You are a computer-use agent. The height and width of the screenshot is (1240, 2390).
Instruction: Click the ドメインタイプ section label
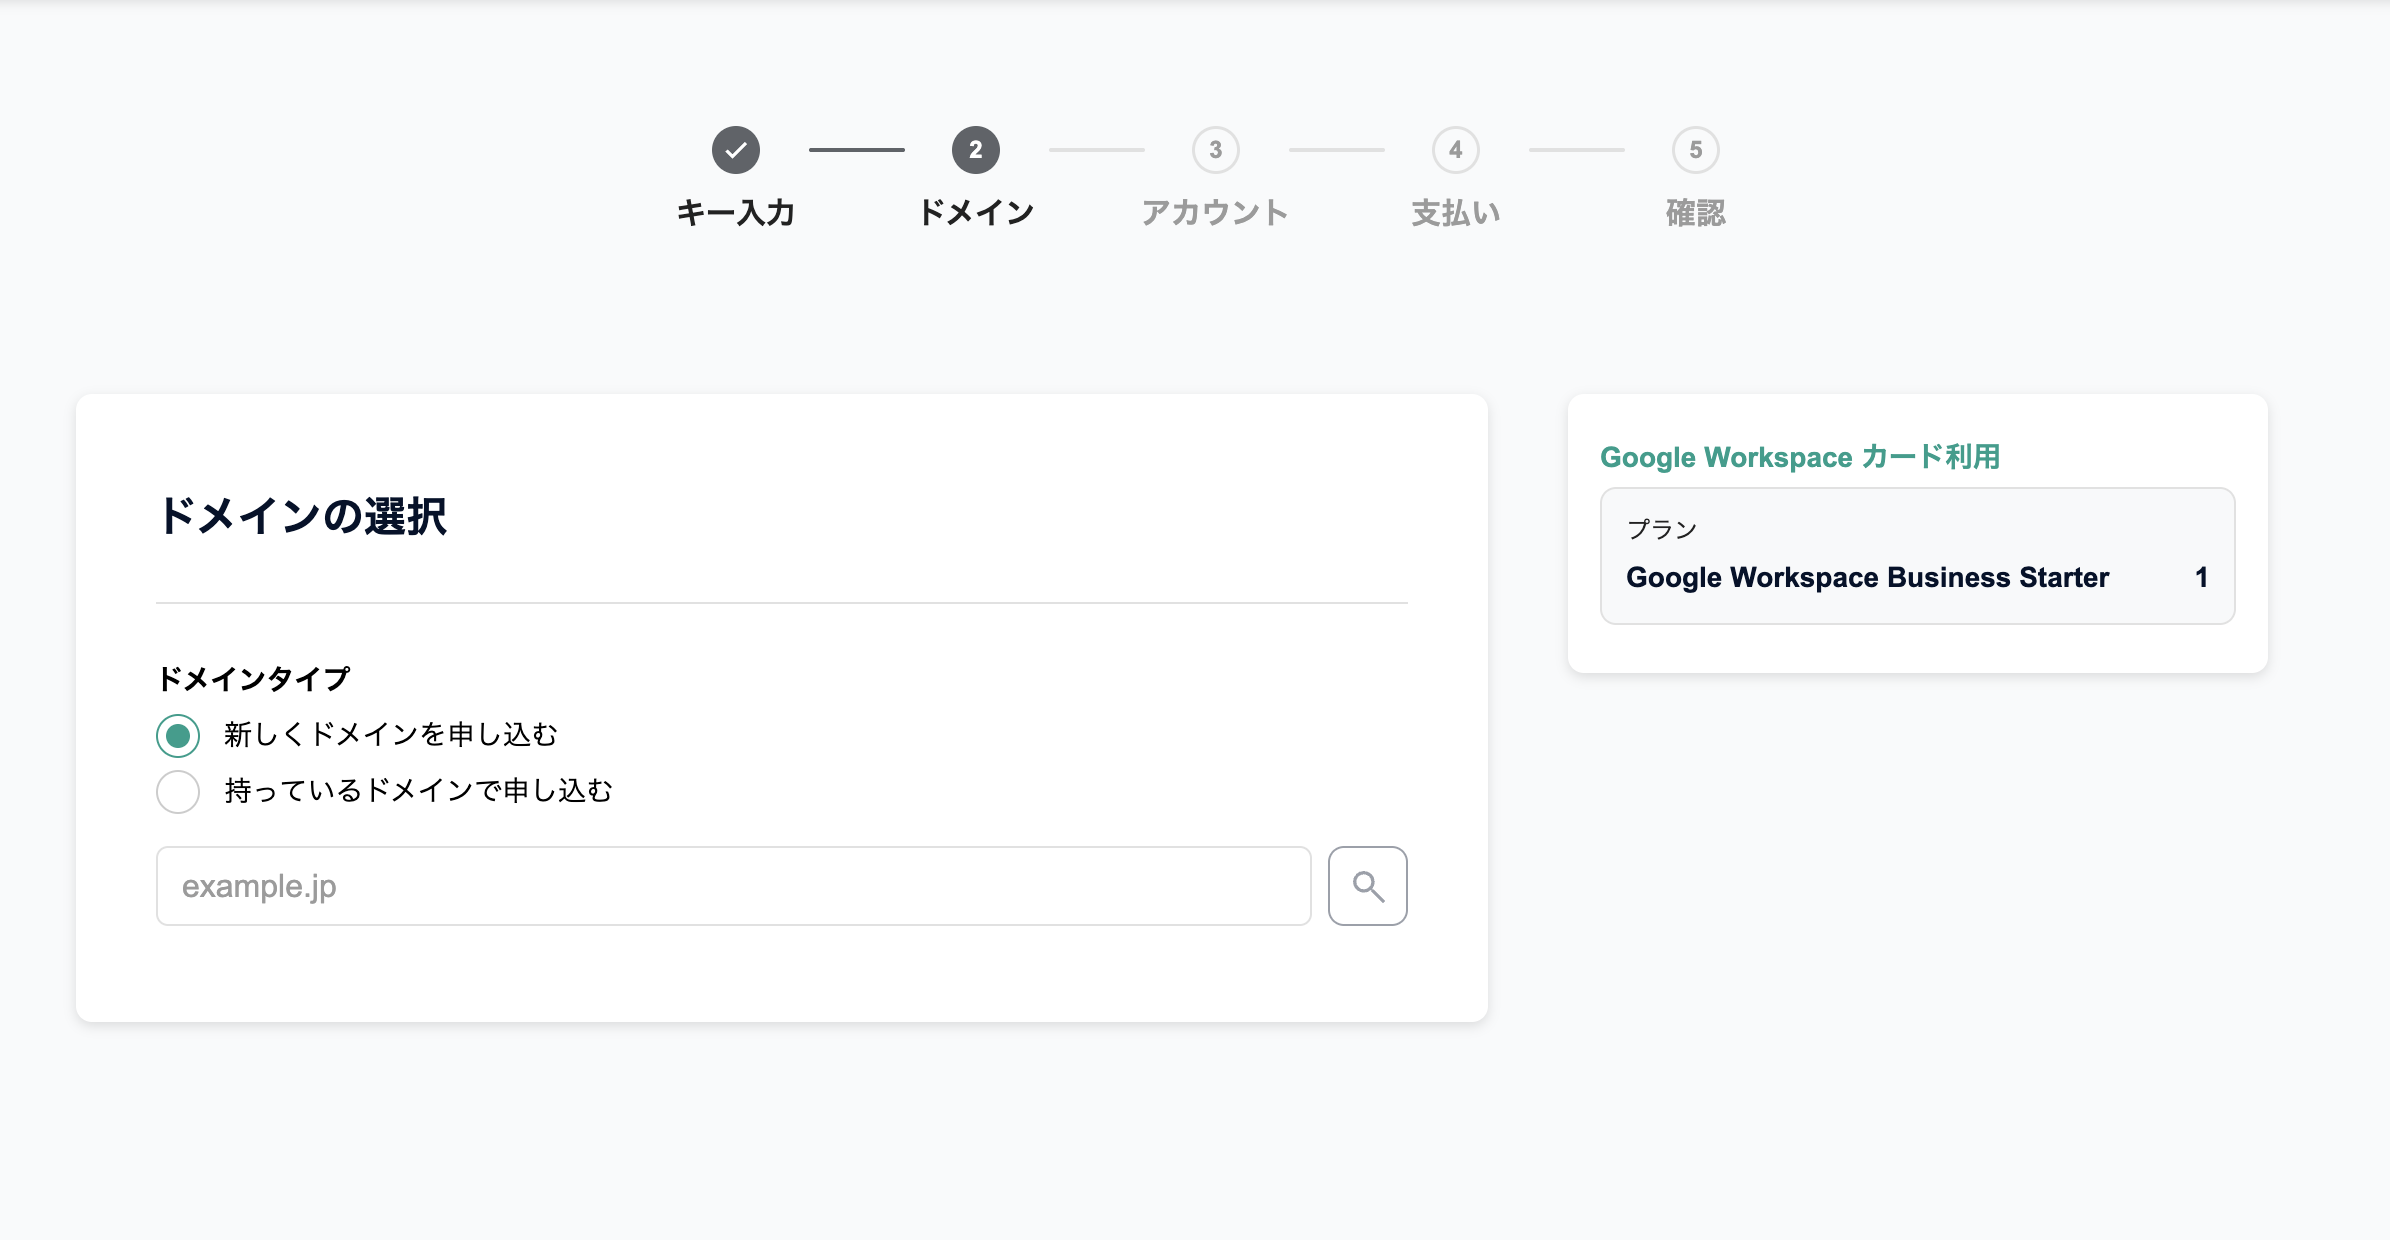point(254,679)
